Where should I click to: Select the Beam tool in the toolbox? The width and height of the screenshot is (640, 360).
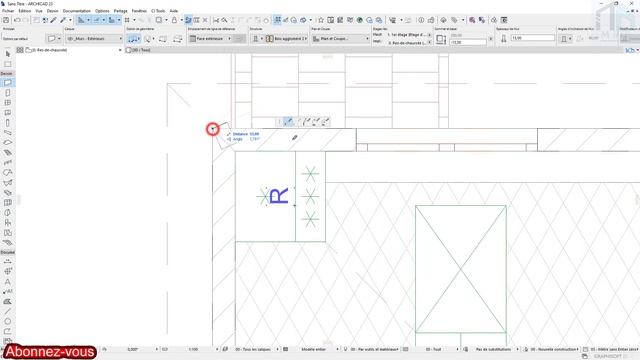point(8,133)
